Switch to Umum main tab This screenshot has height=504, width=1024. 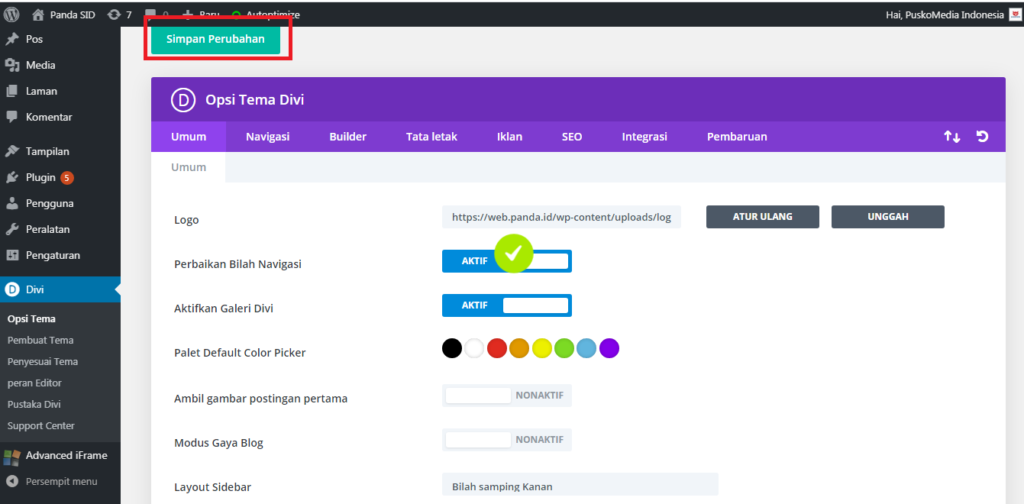tap(189, 137)
